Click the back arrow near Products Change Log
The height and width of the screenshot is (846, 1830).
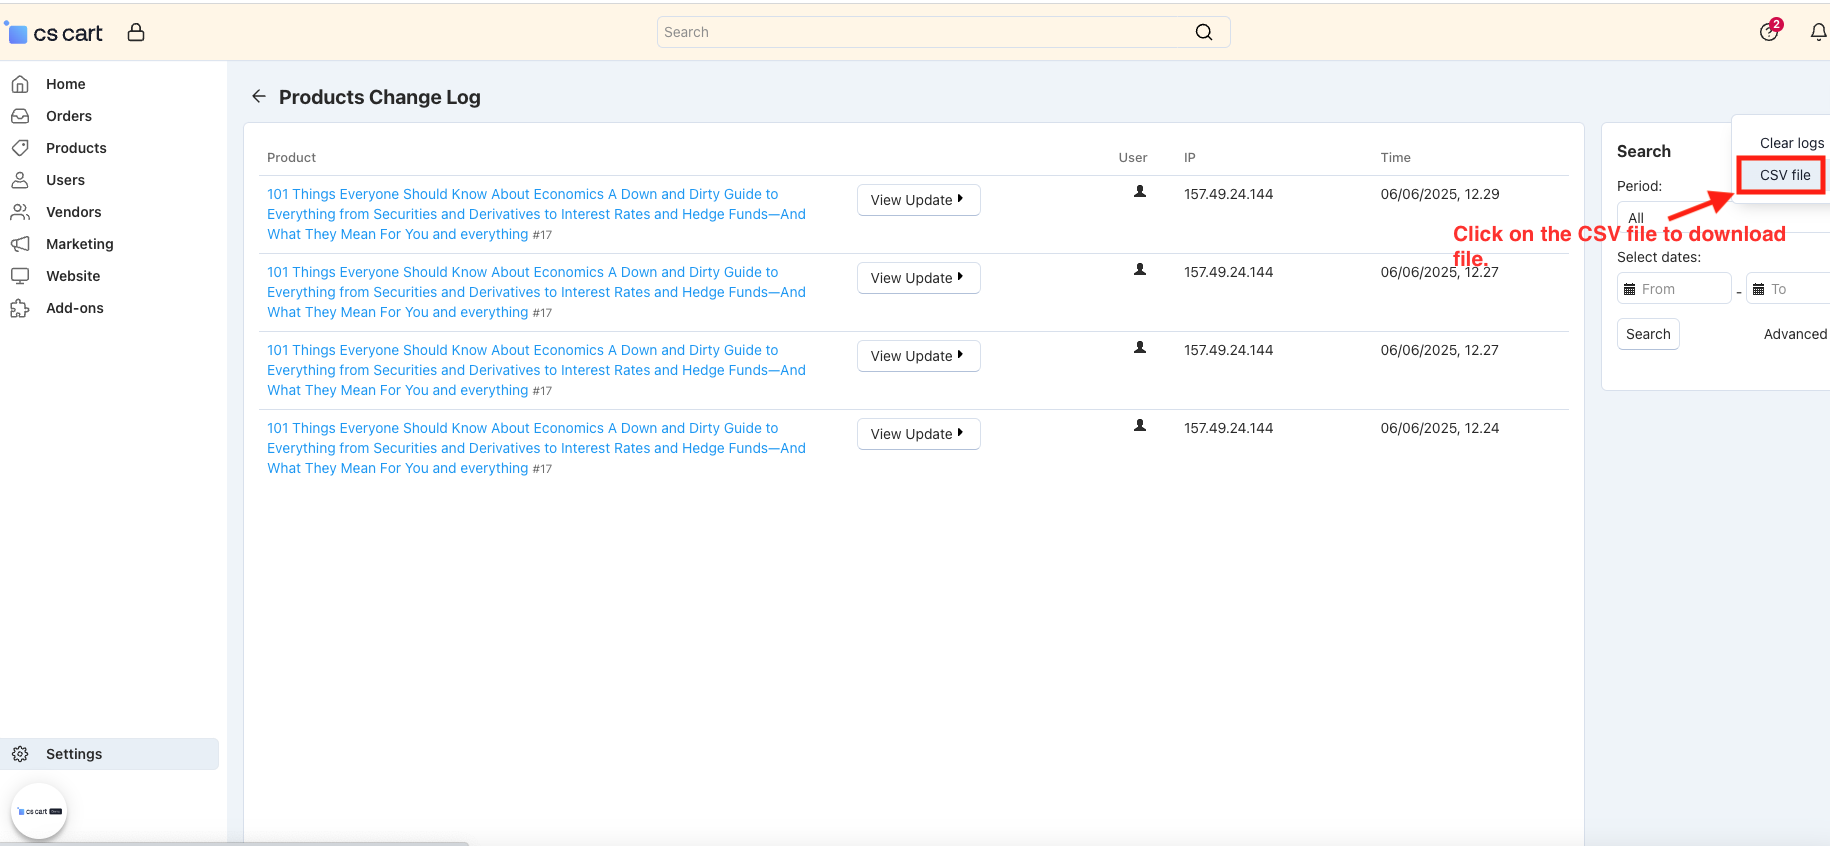[x=259, y=96]
